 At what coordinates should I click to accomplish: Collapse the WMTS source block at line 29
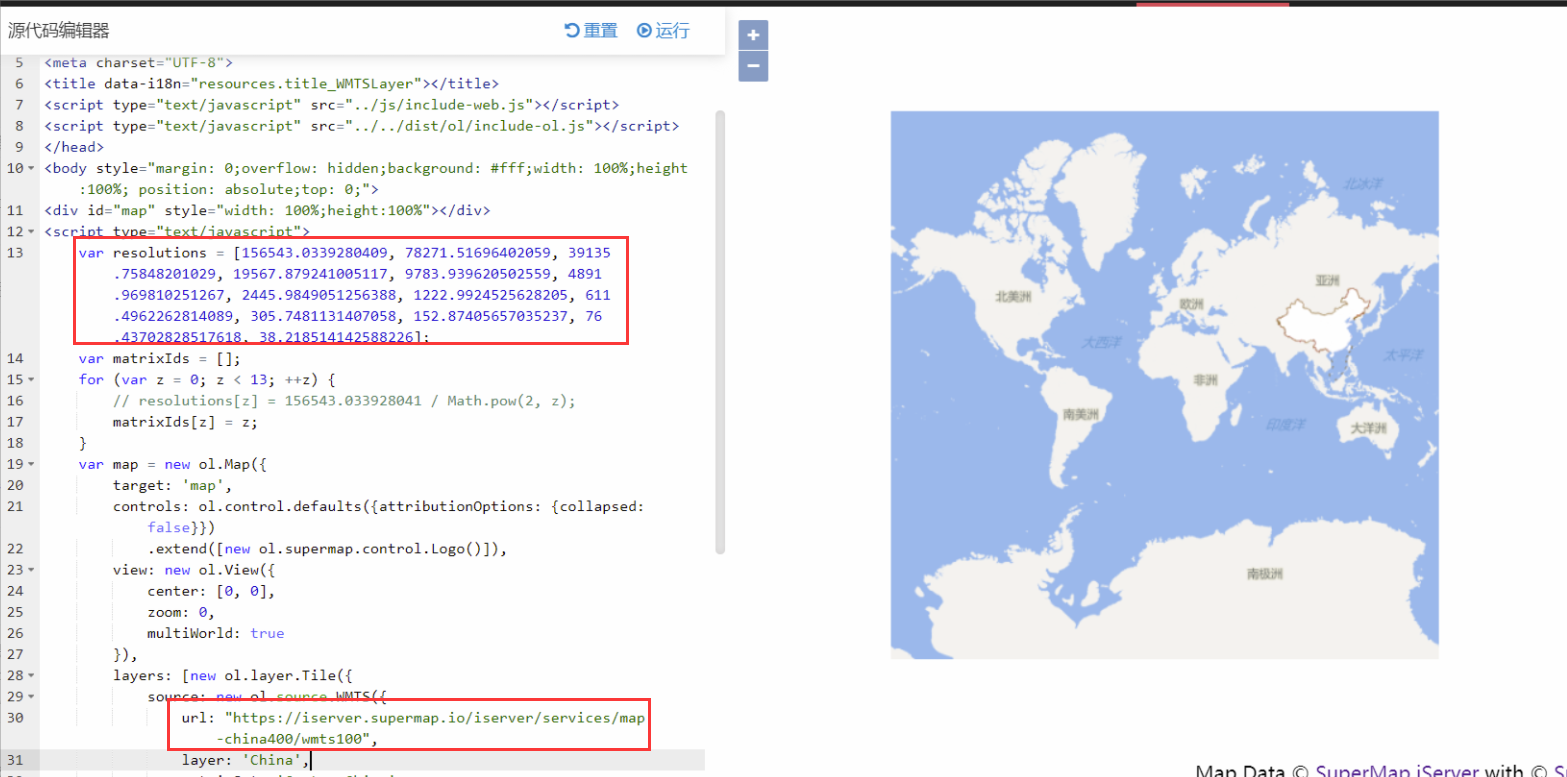pos(29,696)
